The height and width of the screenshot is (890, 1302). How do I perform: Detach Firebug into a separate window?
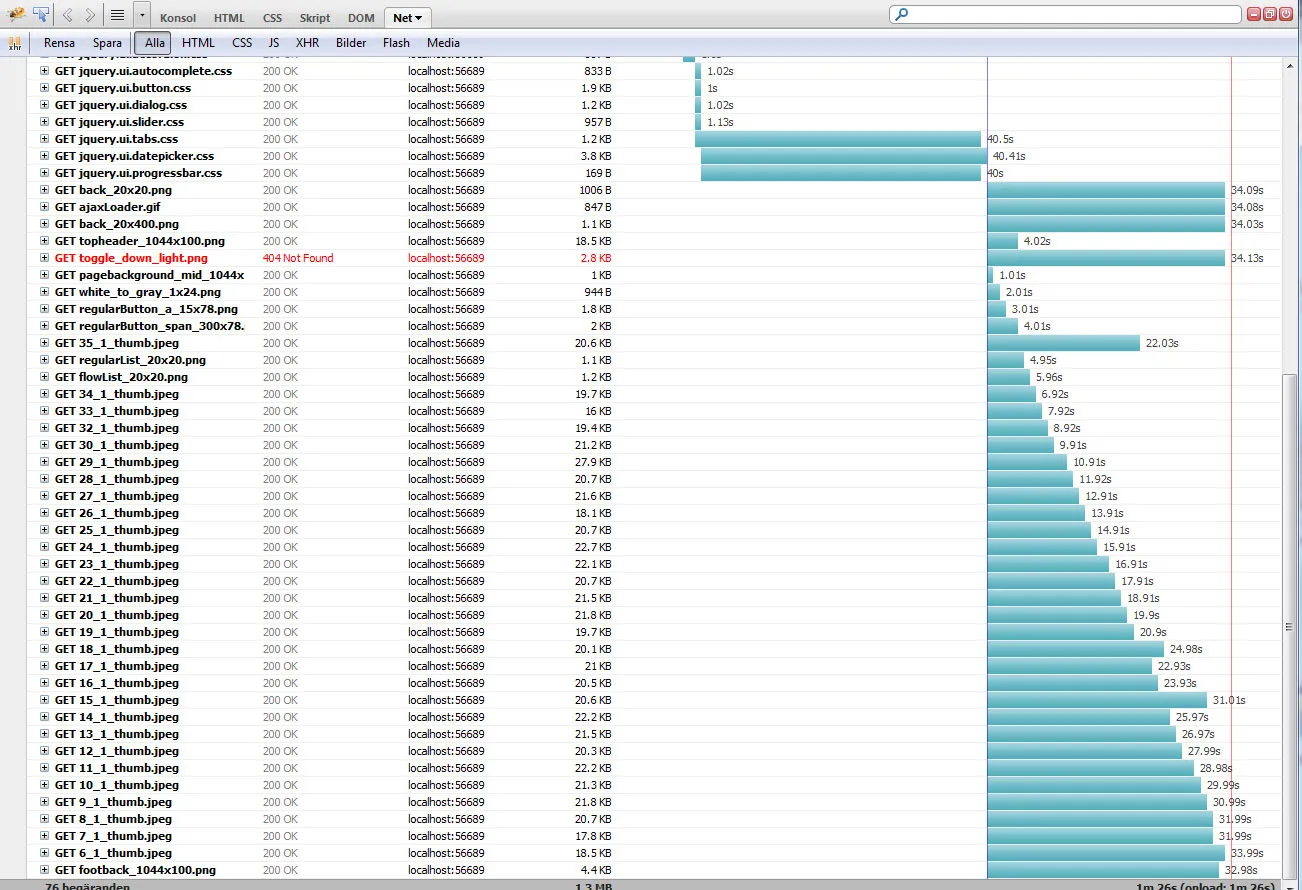tap(1270, 15)
